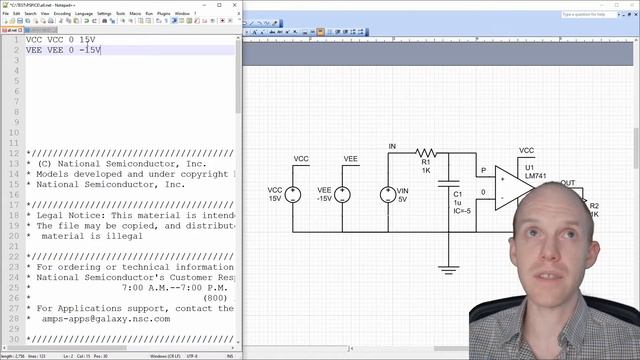The width and height of the screenshot is (640, 360).
Task: Open the dropdown beside the help question box
Action: pyautogui.click(x=619, y=15)
